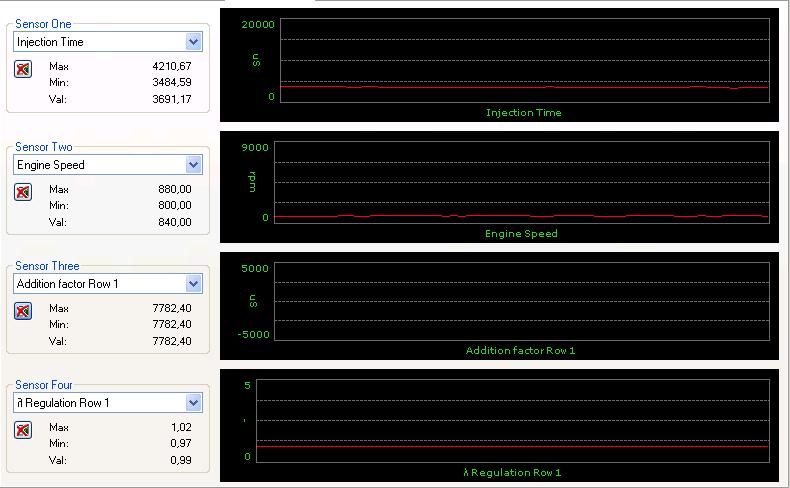Select Sensor Four Val value 0,99
The width and height of the screenshot is (790, 488).
coord(181,460)
